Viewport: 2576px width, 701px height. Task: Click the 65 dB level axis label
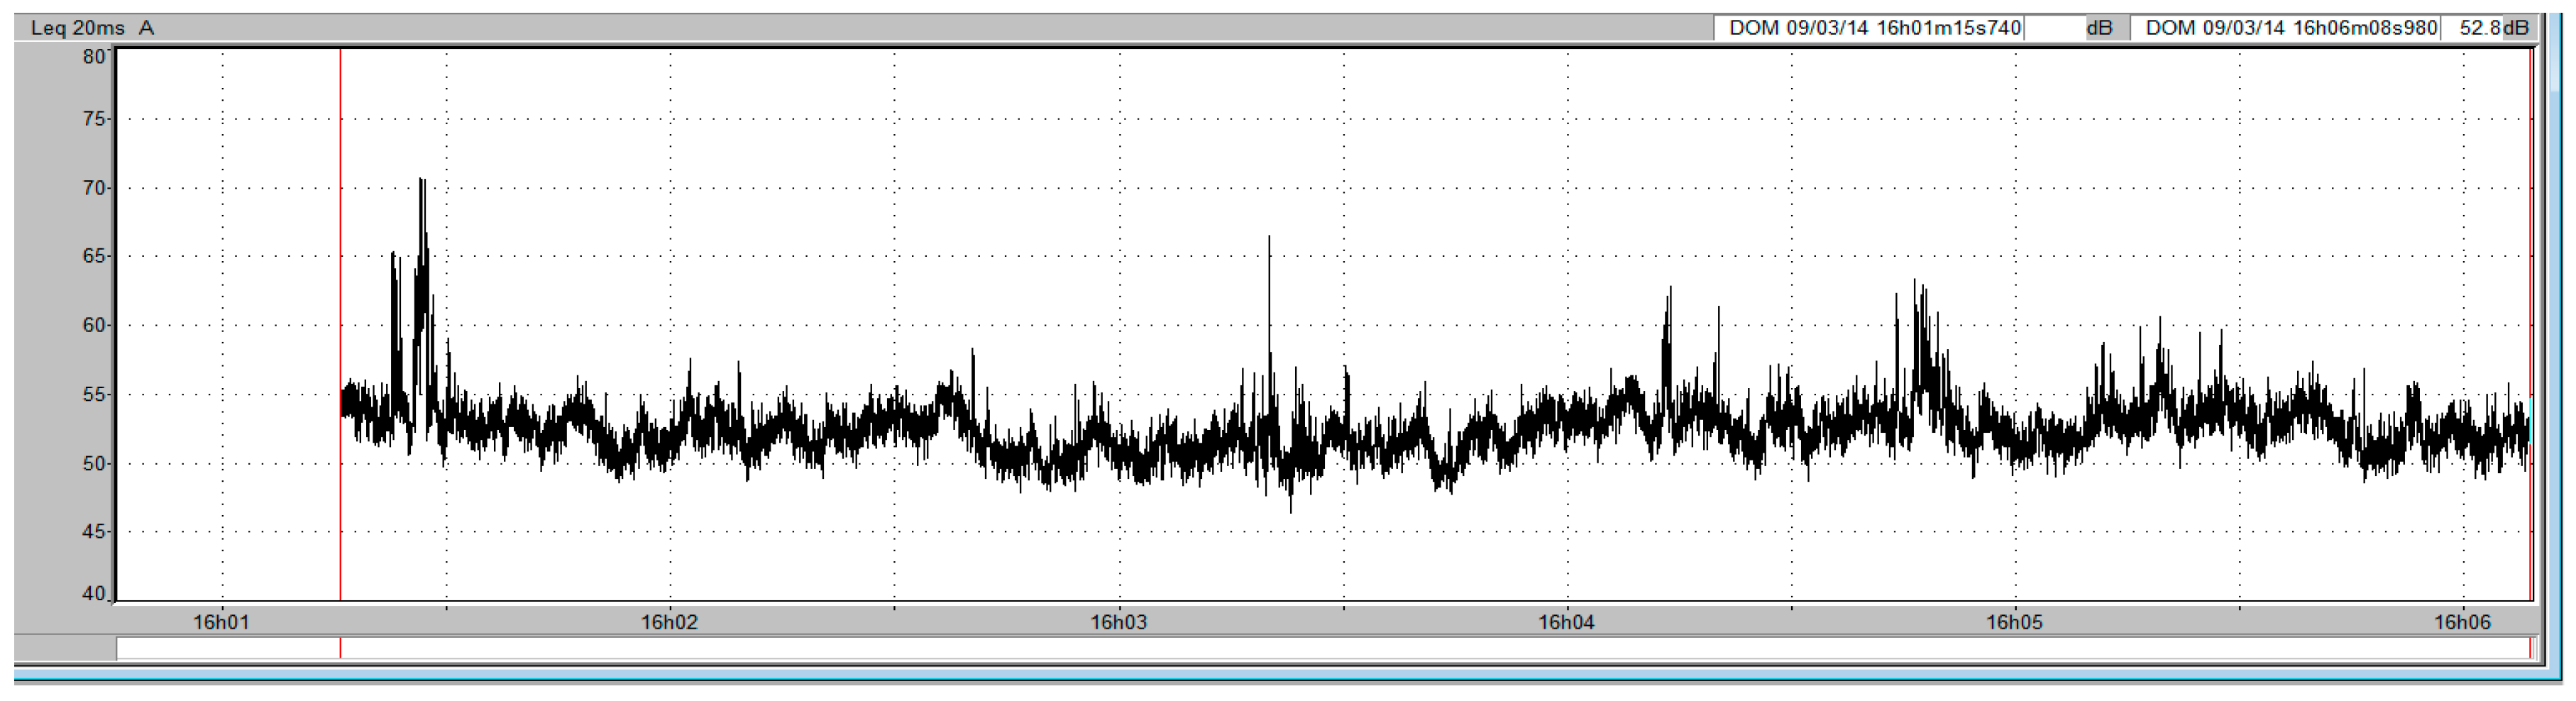click(94, 256)
